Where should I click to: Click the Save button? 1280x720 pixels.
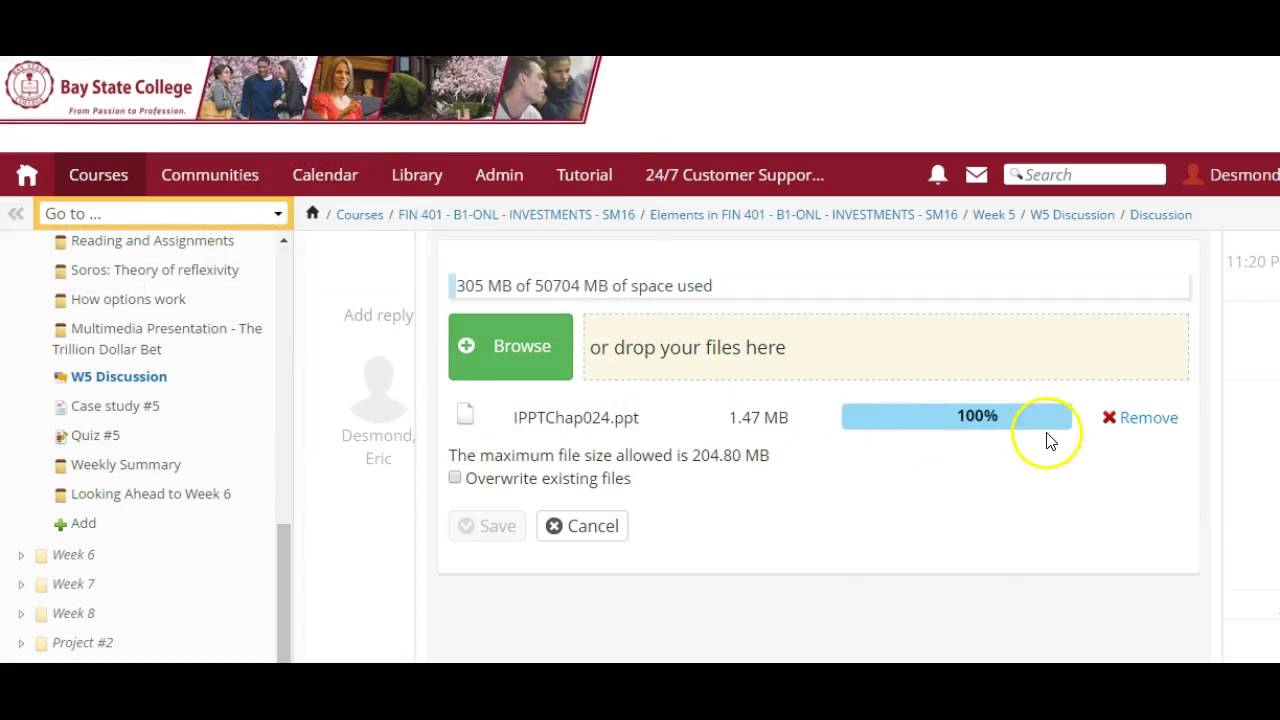pos(487,526)
